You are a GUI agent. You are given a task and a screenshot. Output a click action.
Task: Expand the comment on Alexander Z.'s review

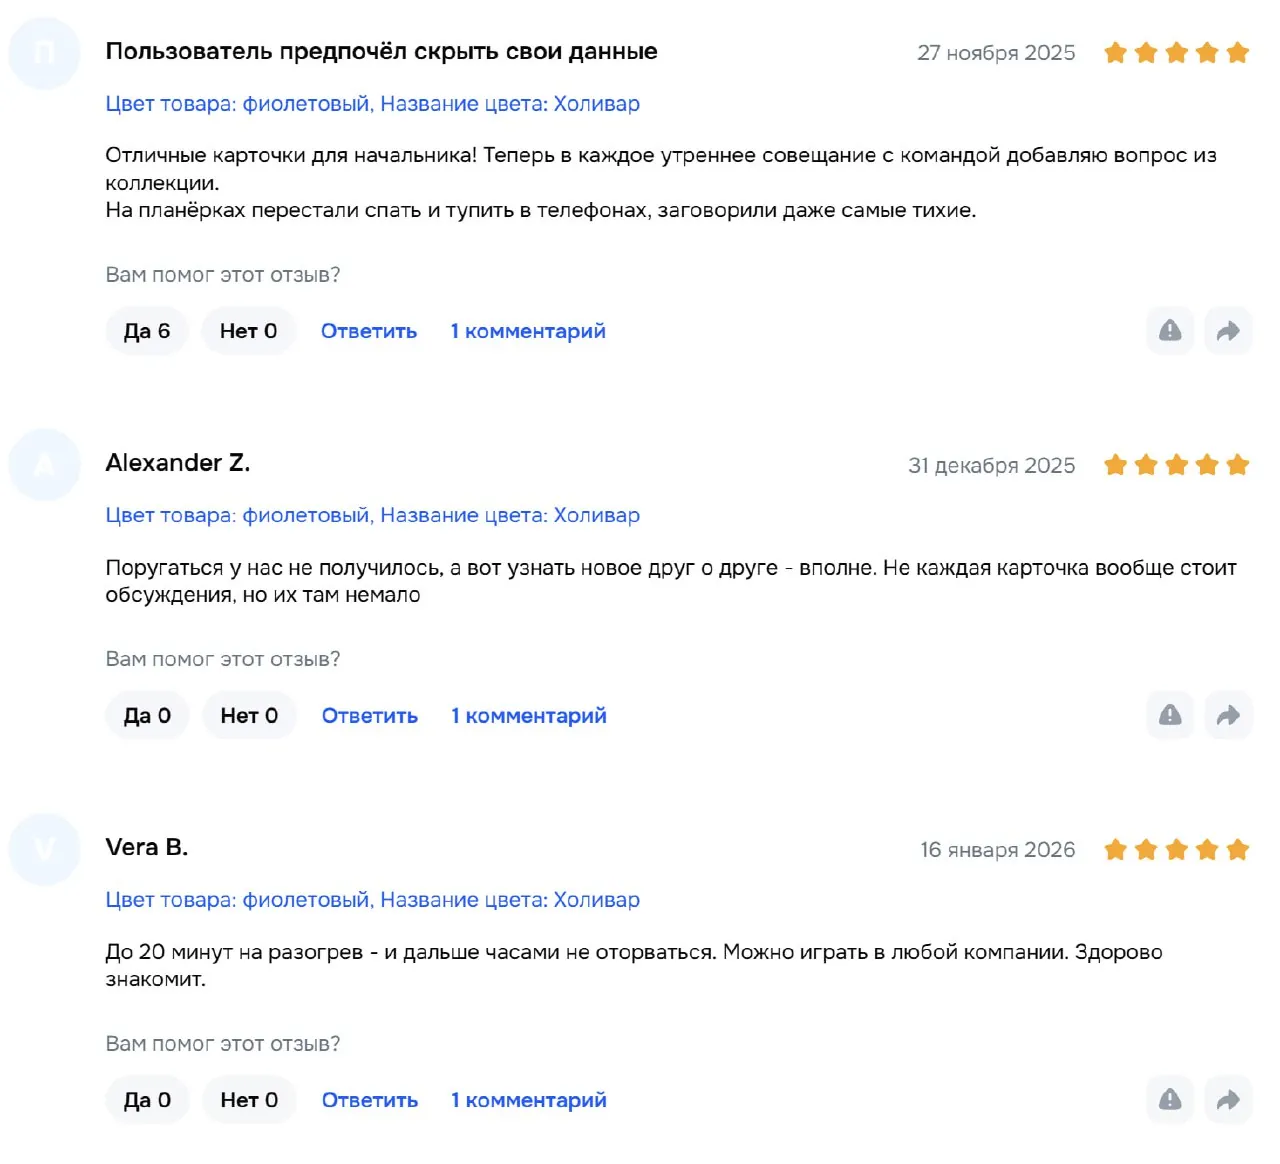(528, 716)
